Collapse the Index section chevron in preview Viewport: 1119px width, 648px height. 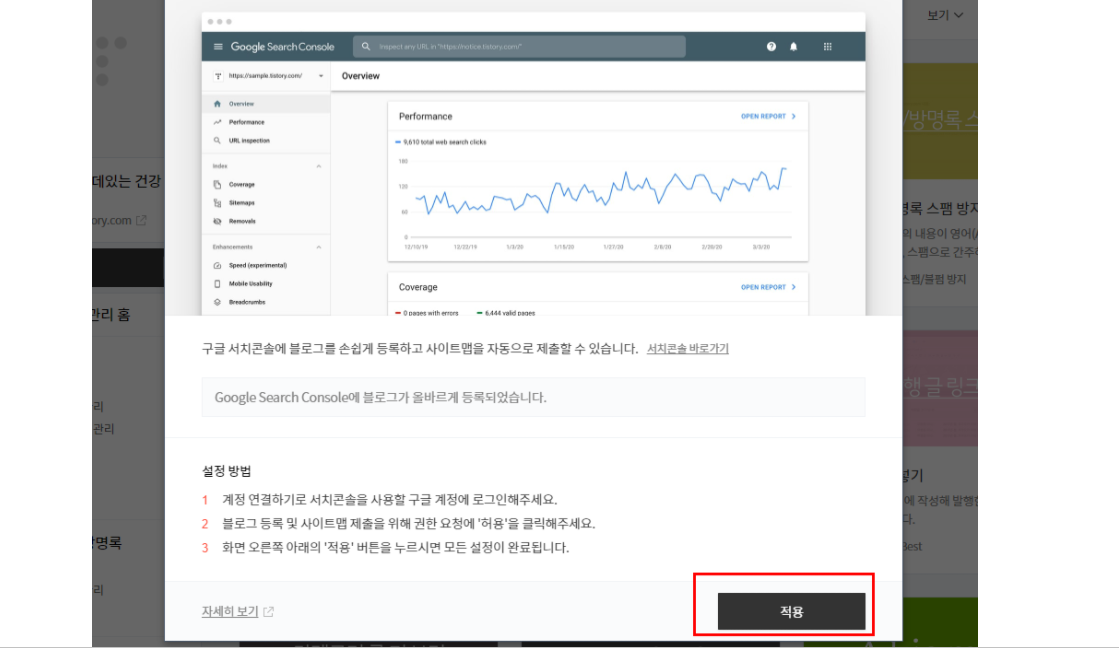(x=318, y=166)
